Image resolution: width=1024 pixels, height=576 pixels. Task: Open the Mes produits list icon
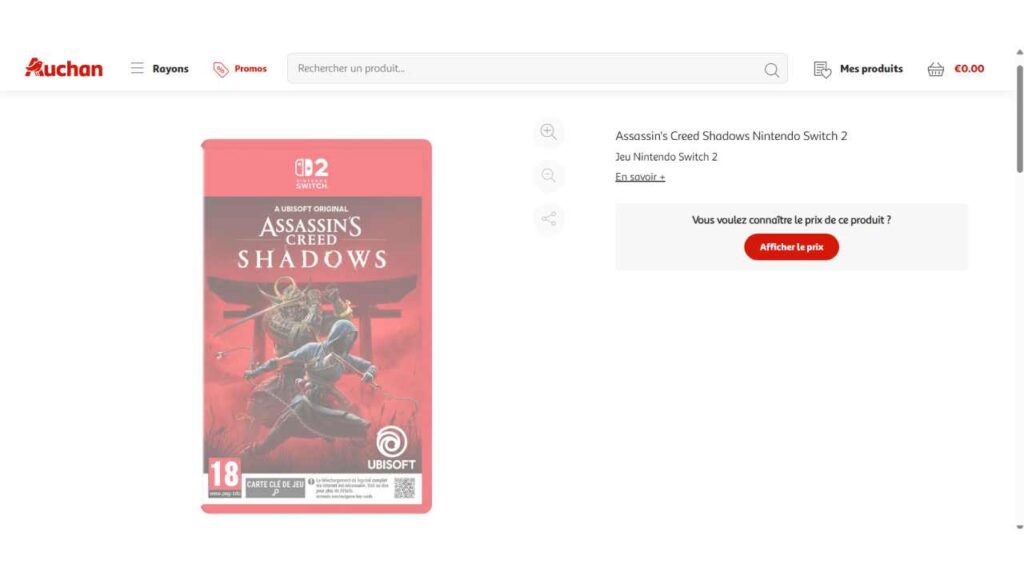point(822,69)
